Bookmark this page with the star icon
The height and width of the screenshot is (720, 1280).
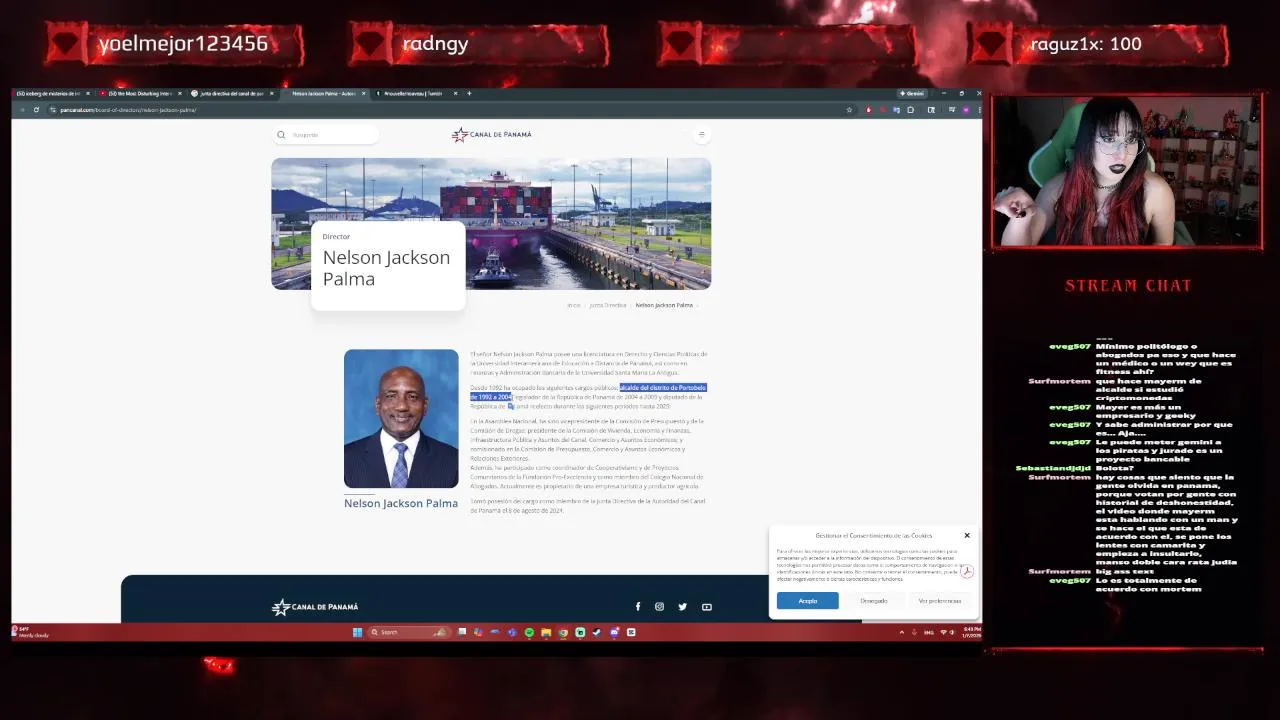pyautogui.click(x=849, y=110)
